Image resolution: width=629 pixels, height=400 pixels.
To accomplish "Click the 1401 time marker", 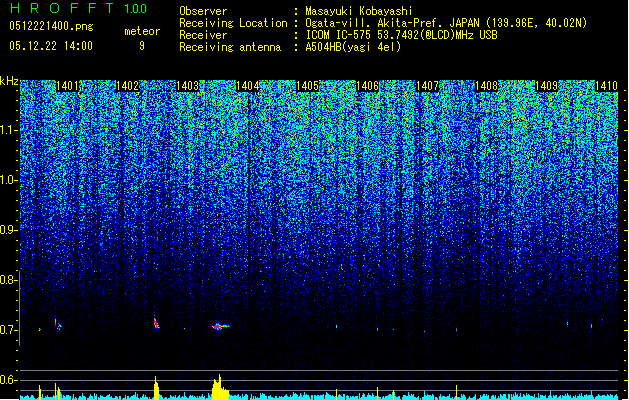I will [x=67, y=86].
